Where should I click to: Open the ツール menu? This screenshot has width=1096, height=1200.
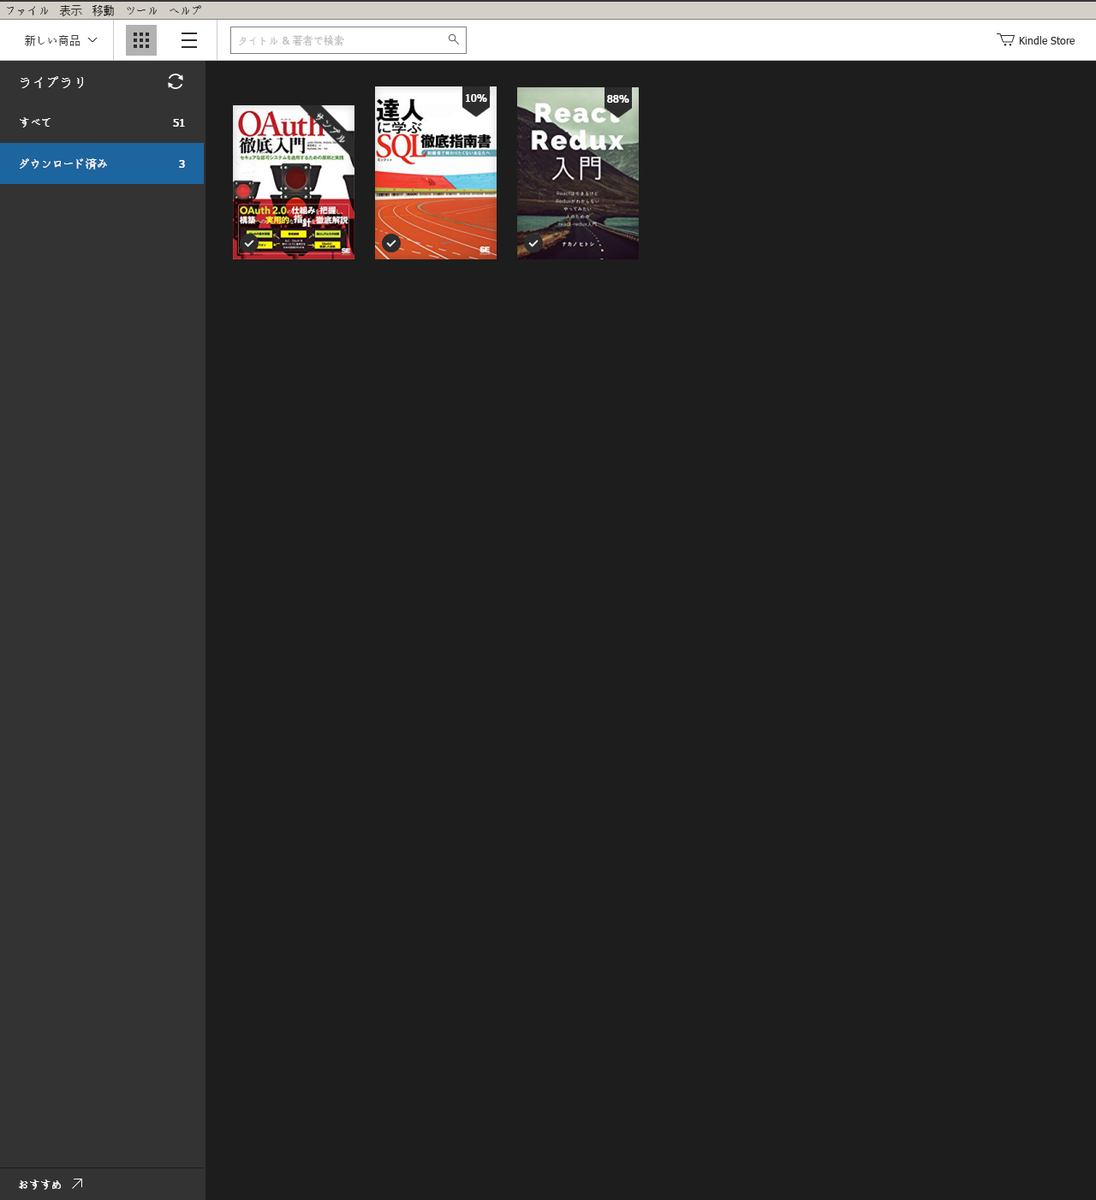(x=141, y=10)
